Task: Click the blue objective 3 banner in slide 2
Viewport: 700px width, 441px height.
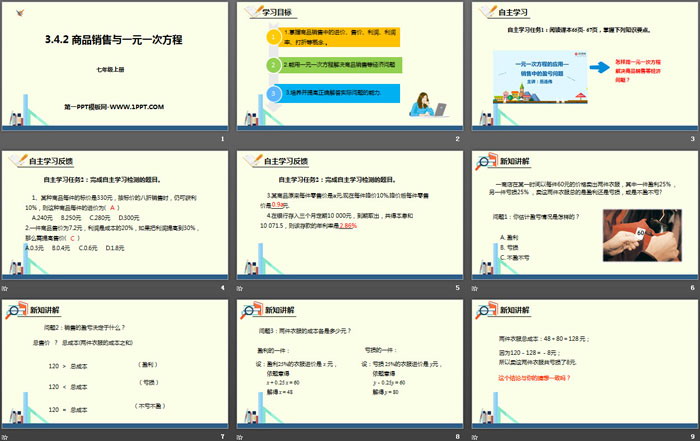Action: (x=339, y=93)
